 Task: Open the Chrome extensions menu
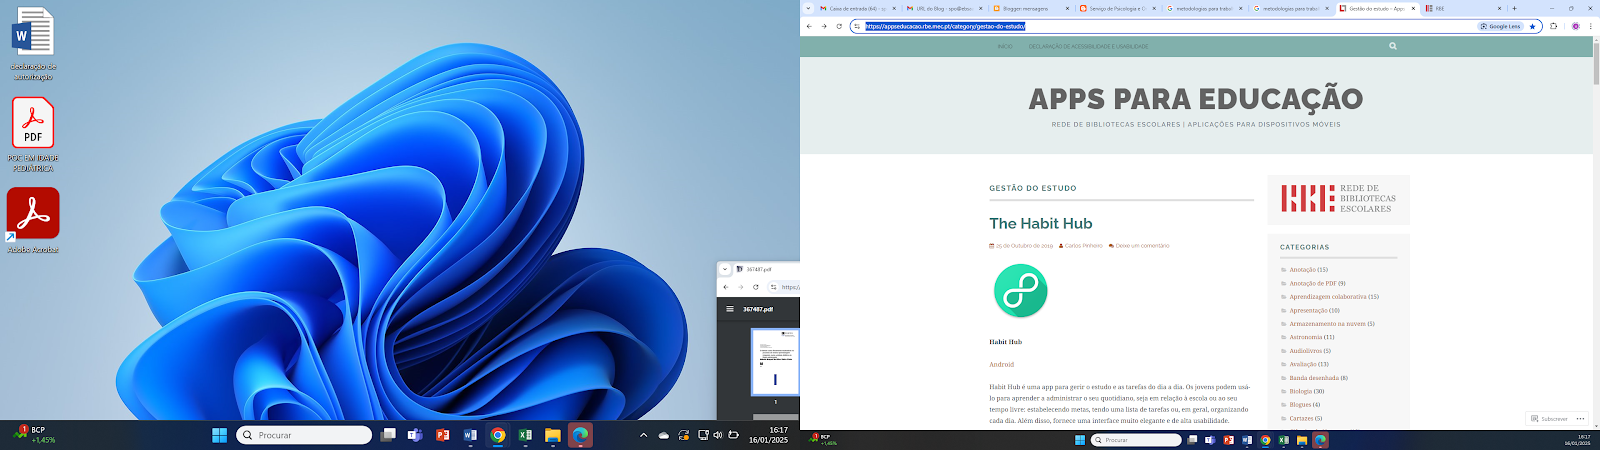click(1553, 26)
